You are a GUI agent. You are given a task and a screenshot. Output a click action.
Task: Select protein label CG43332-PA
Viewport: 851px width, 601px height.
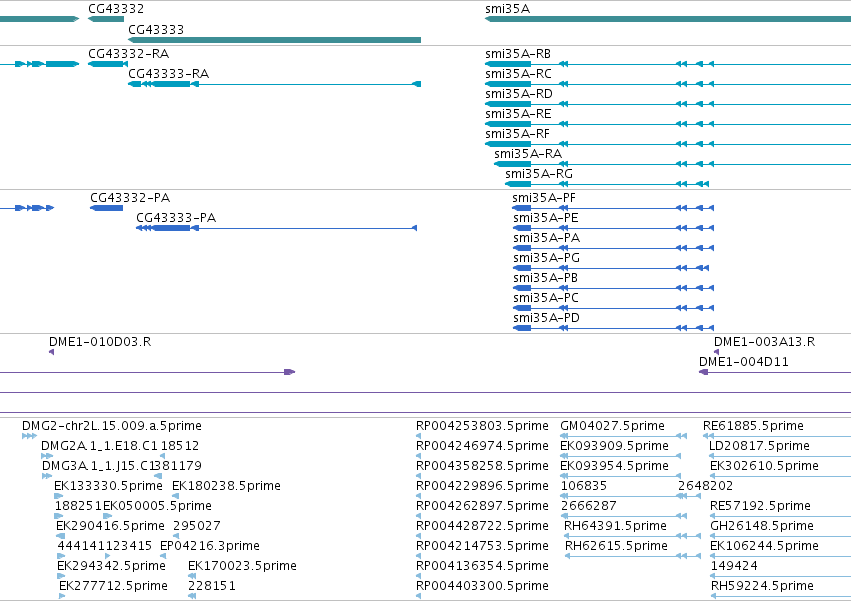coord(130,198)
